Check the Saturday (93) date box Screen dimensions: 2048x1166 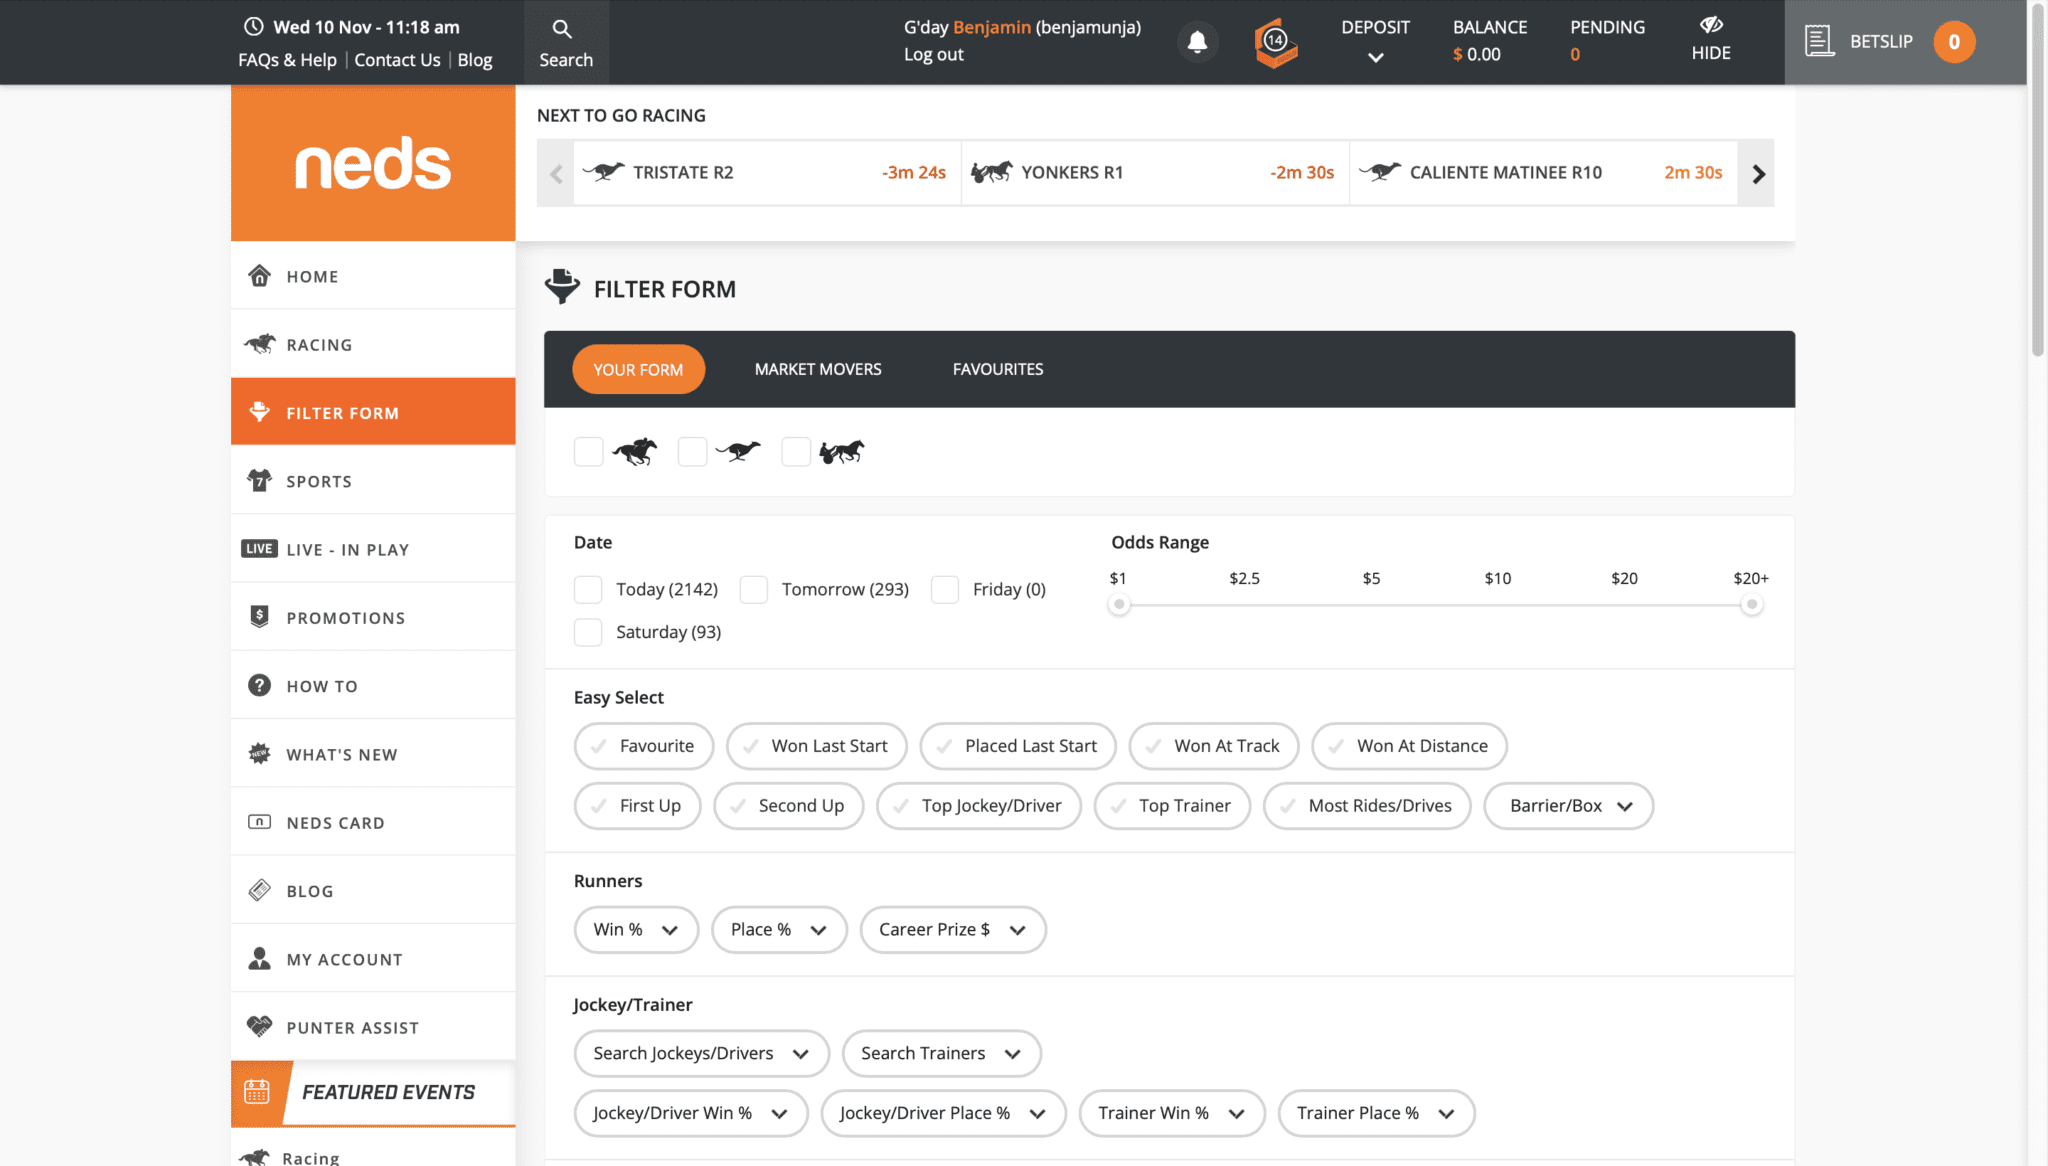(588, 632)
